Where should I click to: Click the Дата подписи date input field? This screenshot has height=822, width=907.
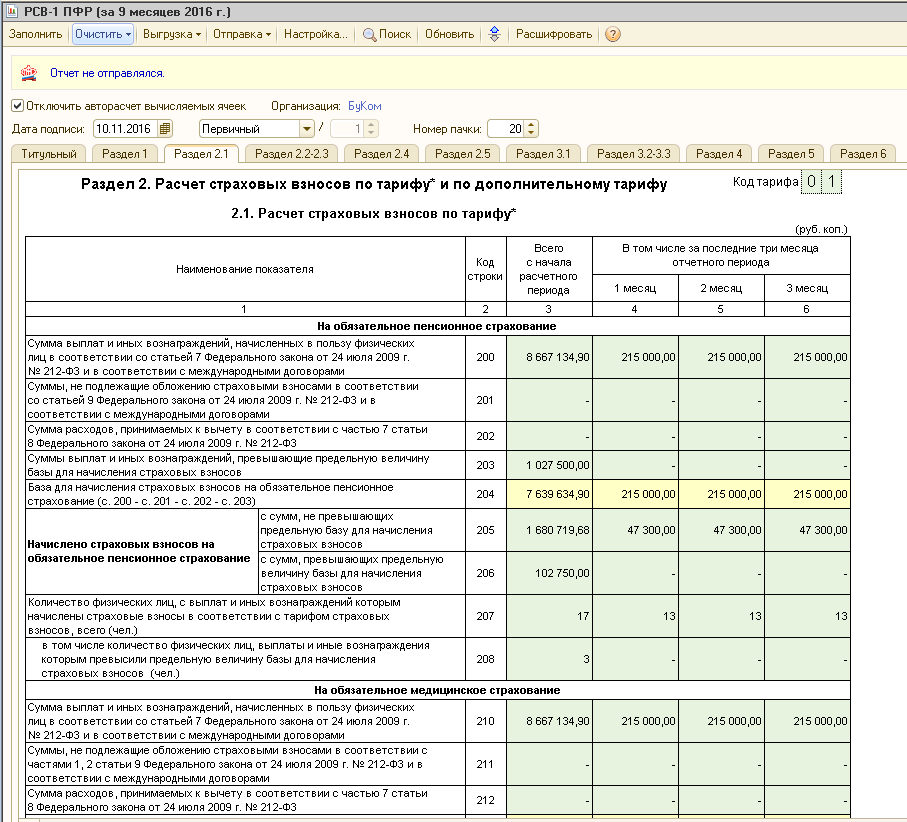pos(126,128)
